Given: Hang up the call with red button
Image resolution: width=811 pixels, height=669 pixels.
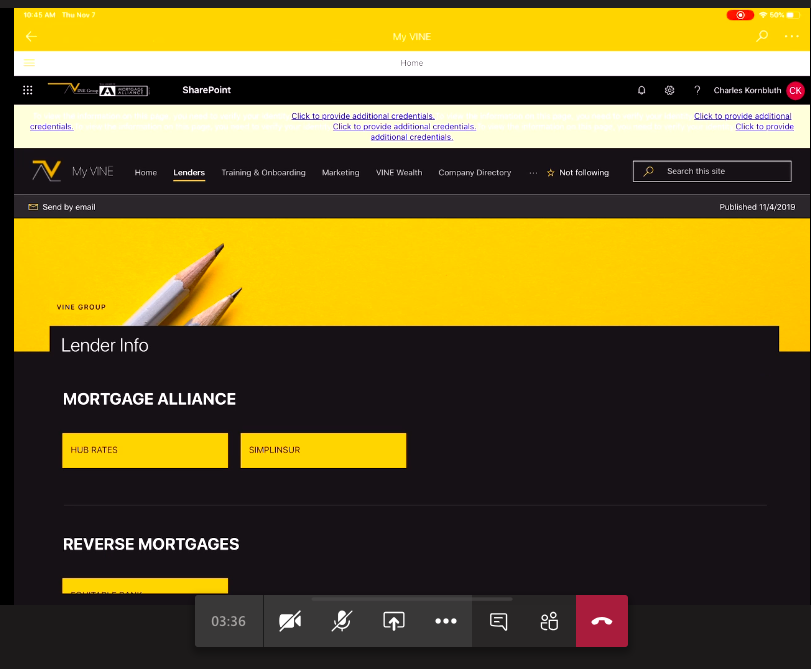Looking at the screenshot, I should click(x=602, y=621).
